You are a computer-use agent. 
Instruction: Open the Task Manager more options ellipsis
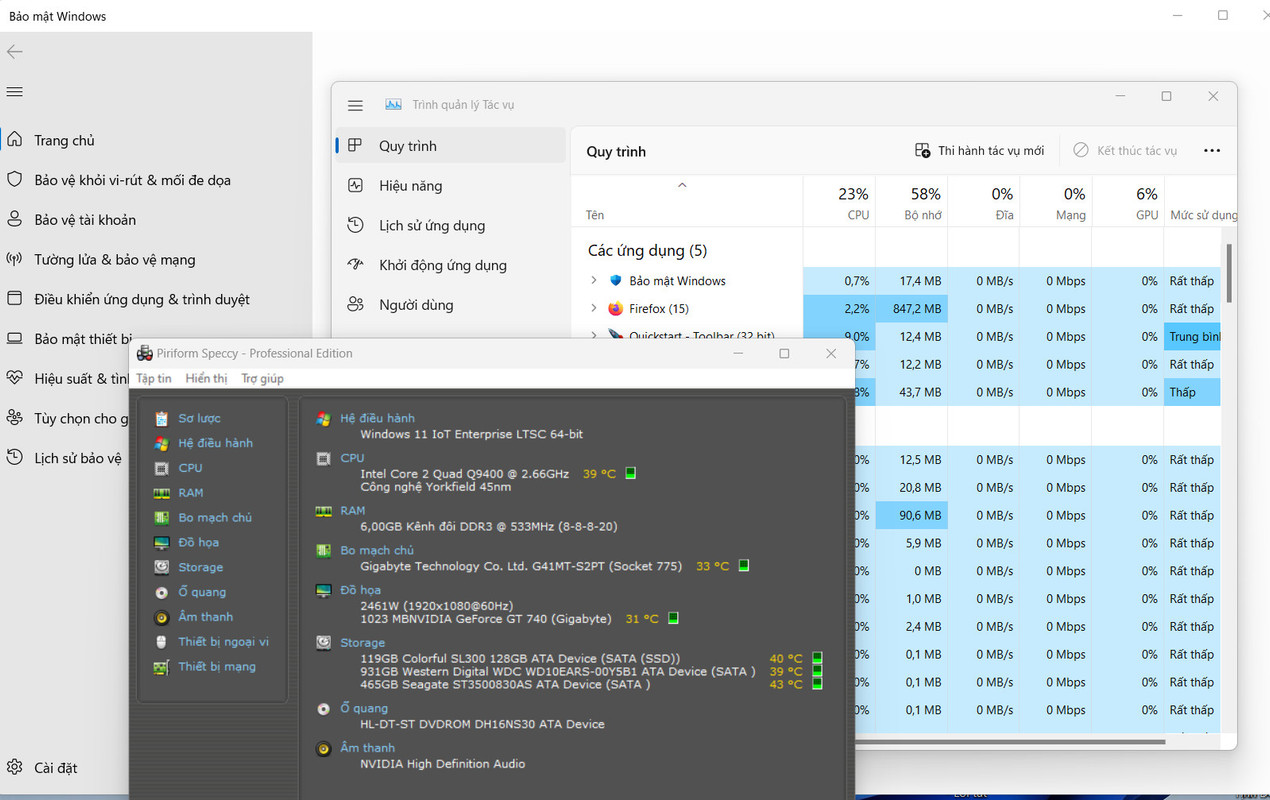point(1212,151)
